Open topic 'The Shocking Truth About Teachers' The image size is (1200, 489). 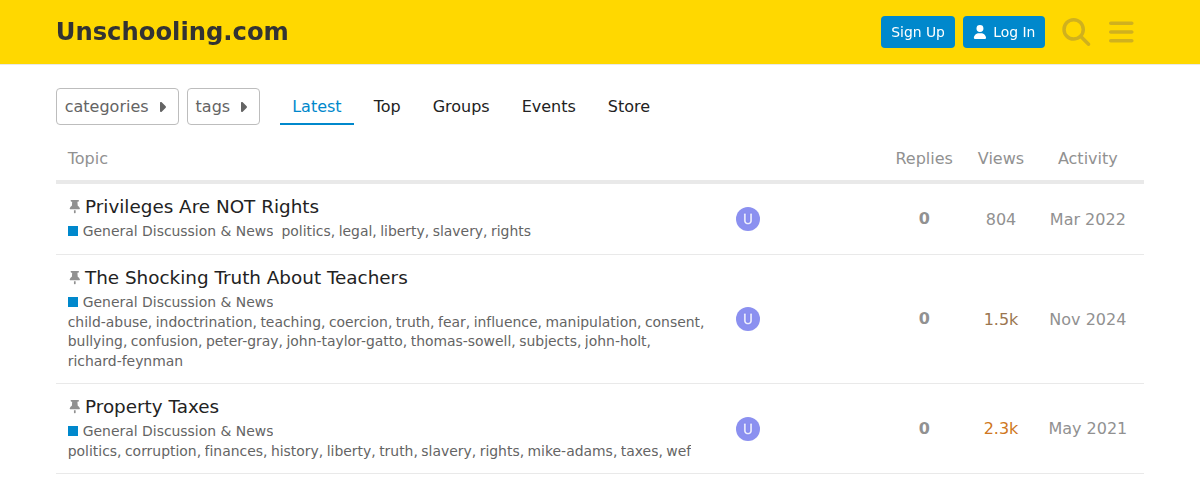tap(246, 278)
